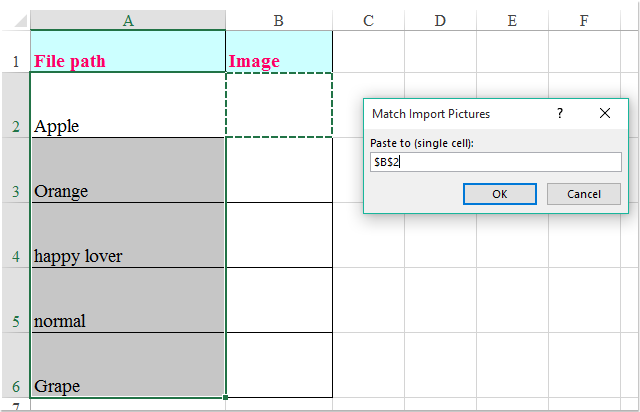Select cell containing Apple
The width and height of the screenshot is (640, 412).
click(x=128, y=105)
